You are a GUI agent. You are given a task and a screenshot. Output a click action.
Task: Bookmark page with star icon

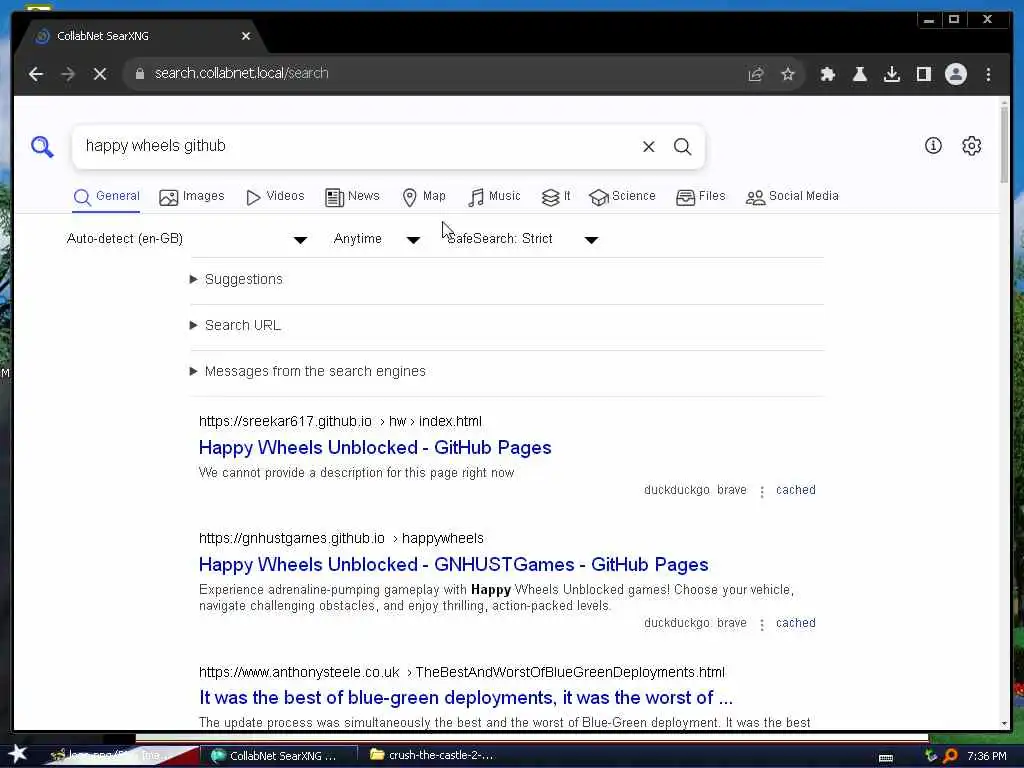[788, 74]
